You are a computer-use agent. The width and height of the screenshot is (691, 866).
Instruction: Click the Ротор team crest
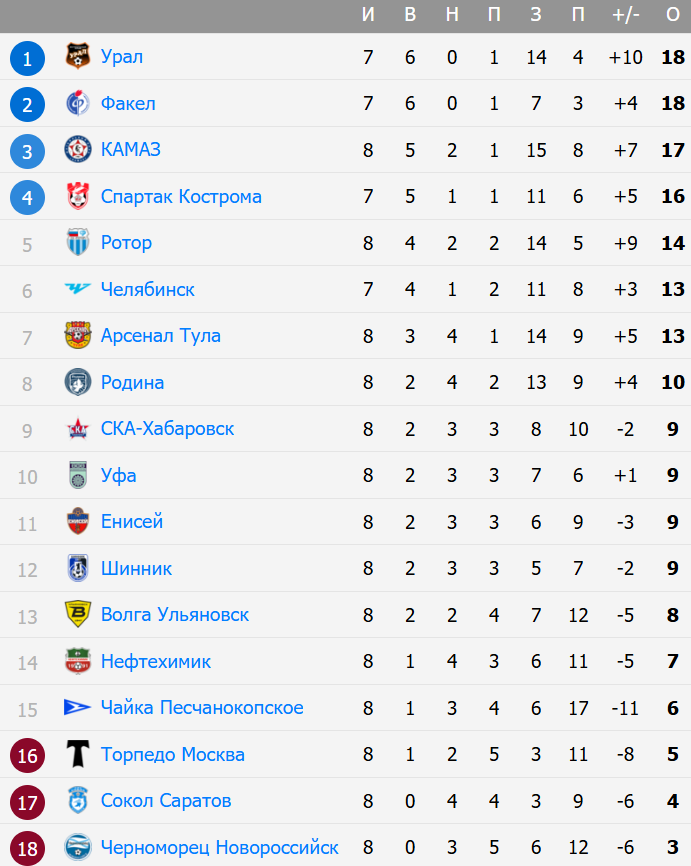point(78,243)
